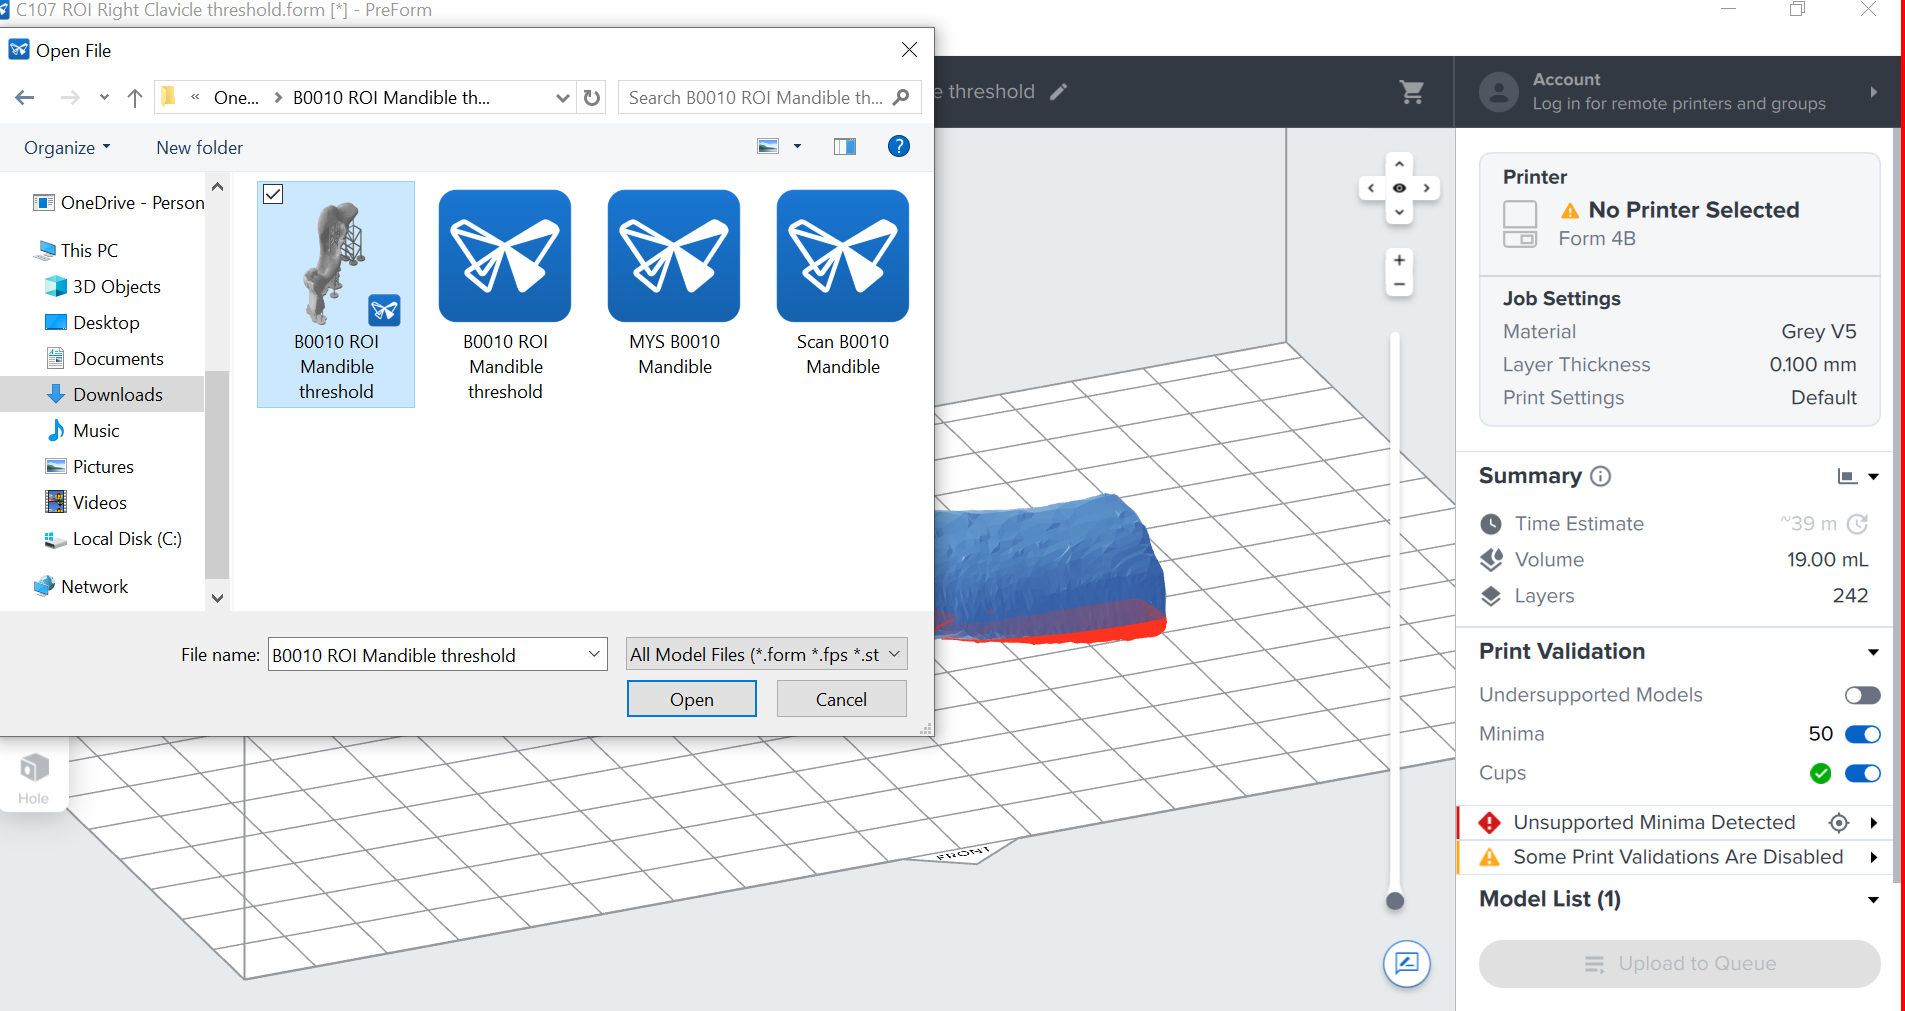Click the eye icon in view controls
1905x1011 pixels.
pyautogui.click(x=1399, y=187)
